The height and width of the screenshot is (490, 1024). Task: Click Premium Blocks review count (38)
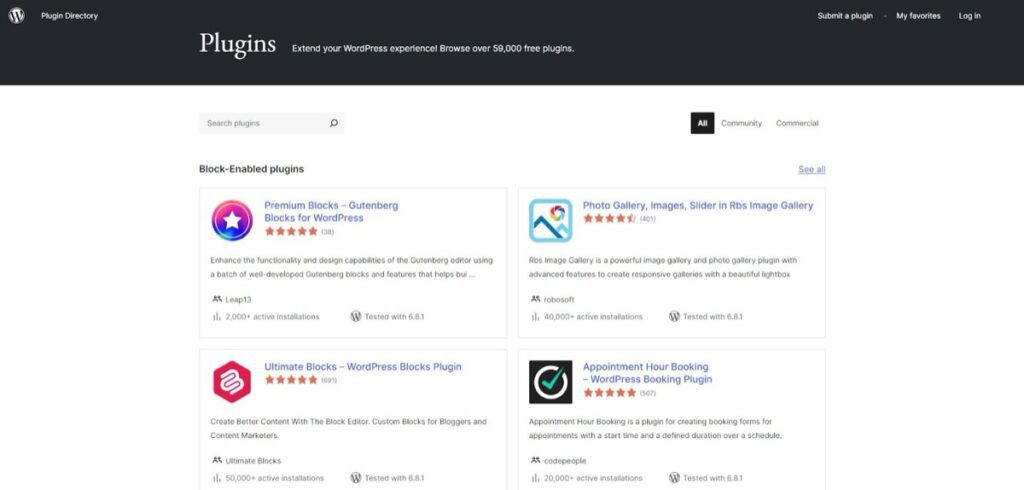(x=328, y=232)
